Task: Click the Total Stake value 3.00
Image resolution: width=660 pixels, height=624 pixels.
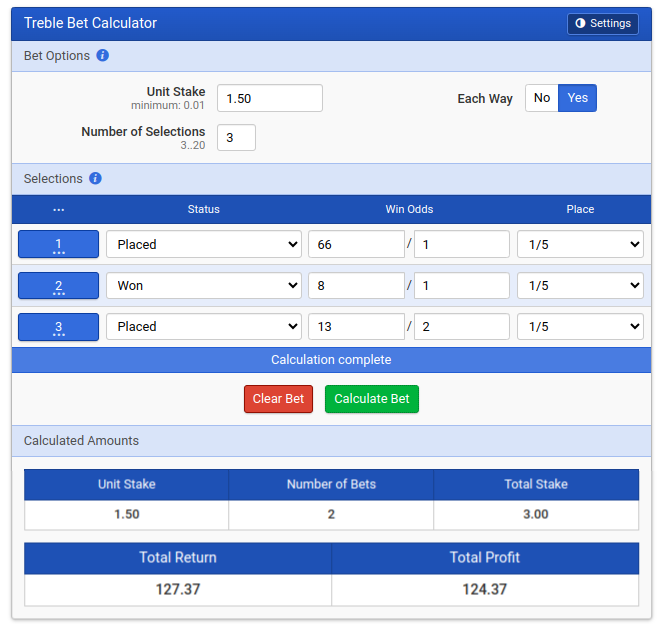Action: point(535,514)
